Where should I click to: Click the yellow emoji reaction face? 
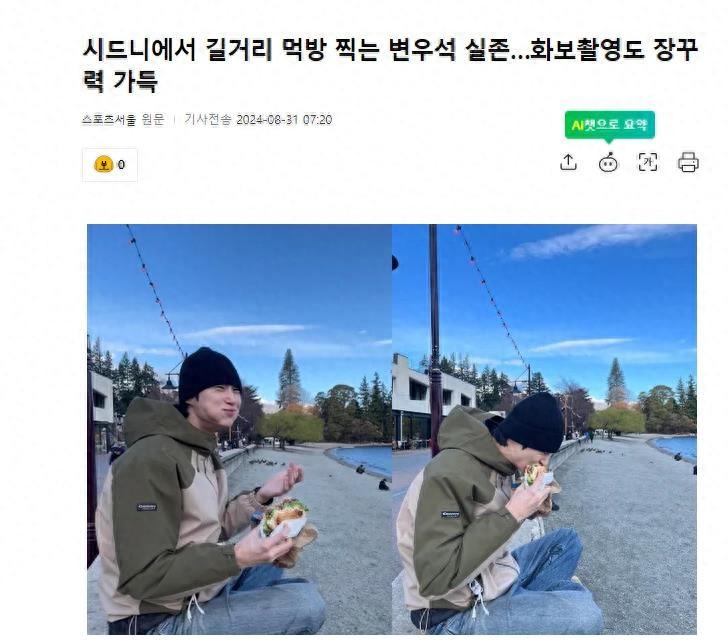click(104, 164)
